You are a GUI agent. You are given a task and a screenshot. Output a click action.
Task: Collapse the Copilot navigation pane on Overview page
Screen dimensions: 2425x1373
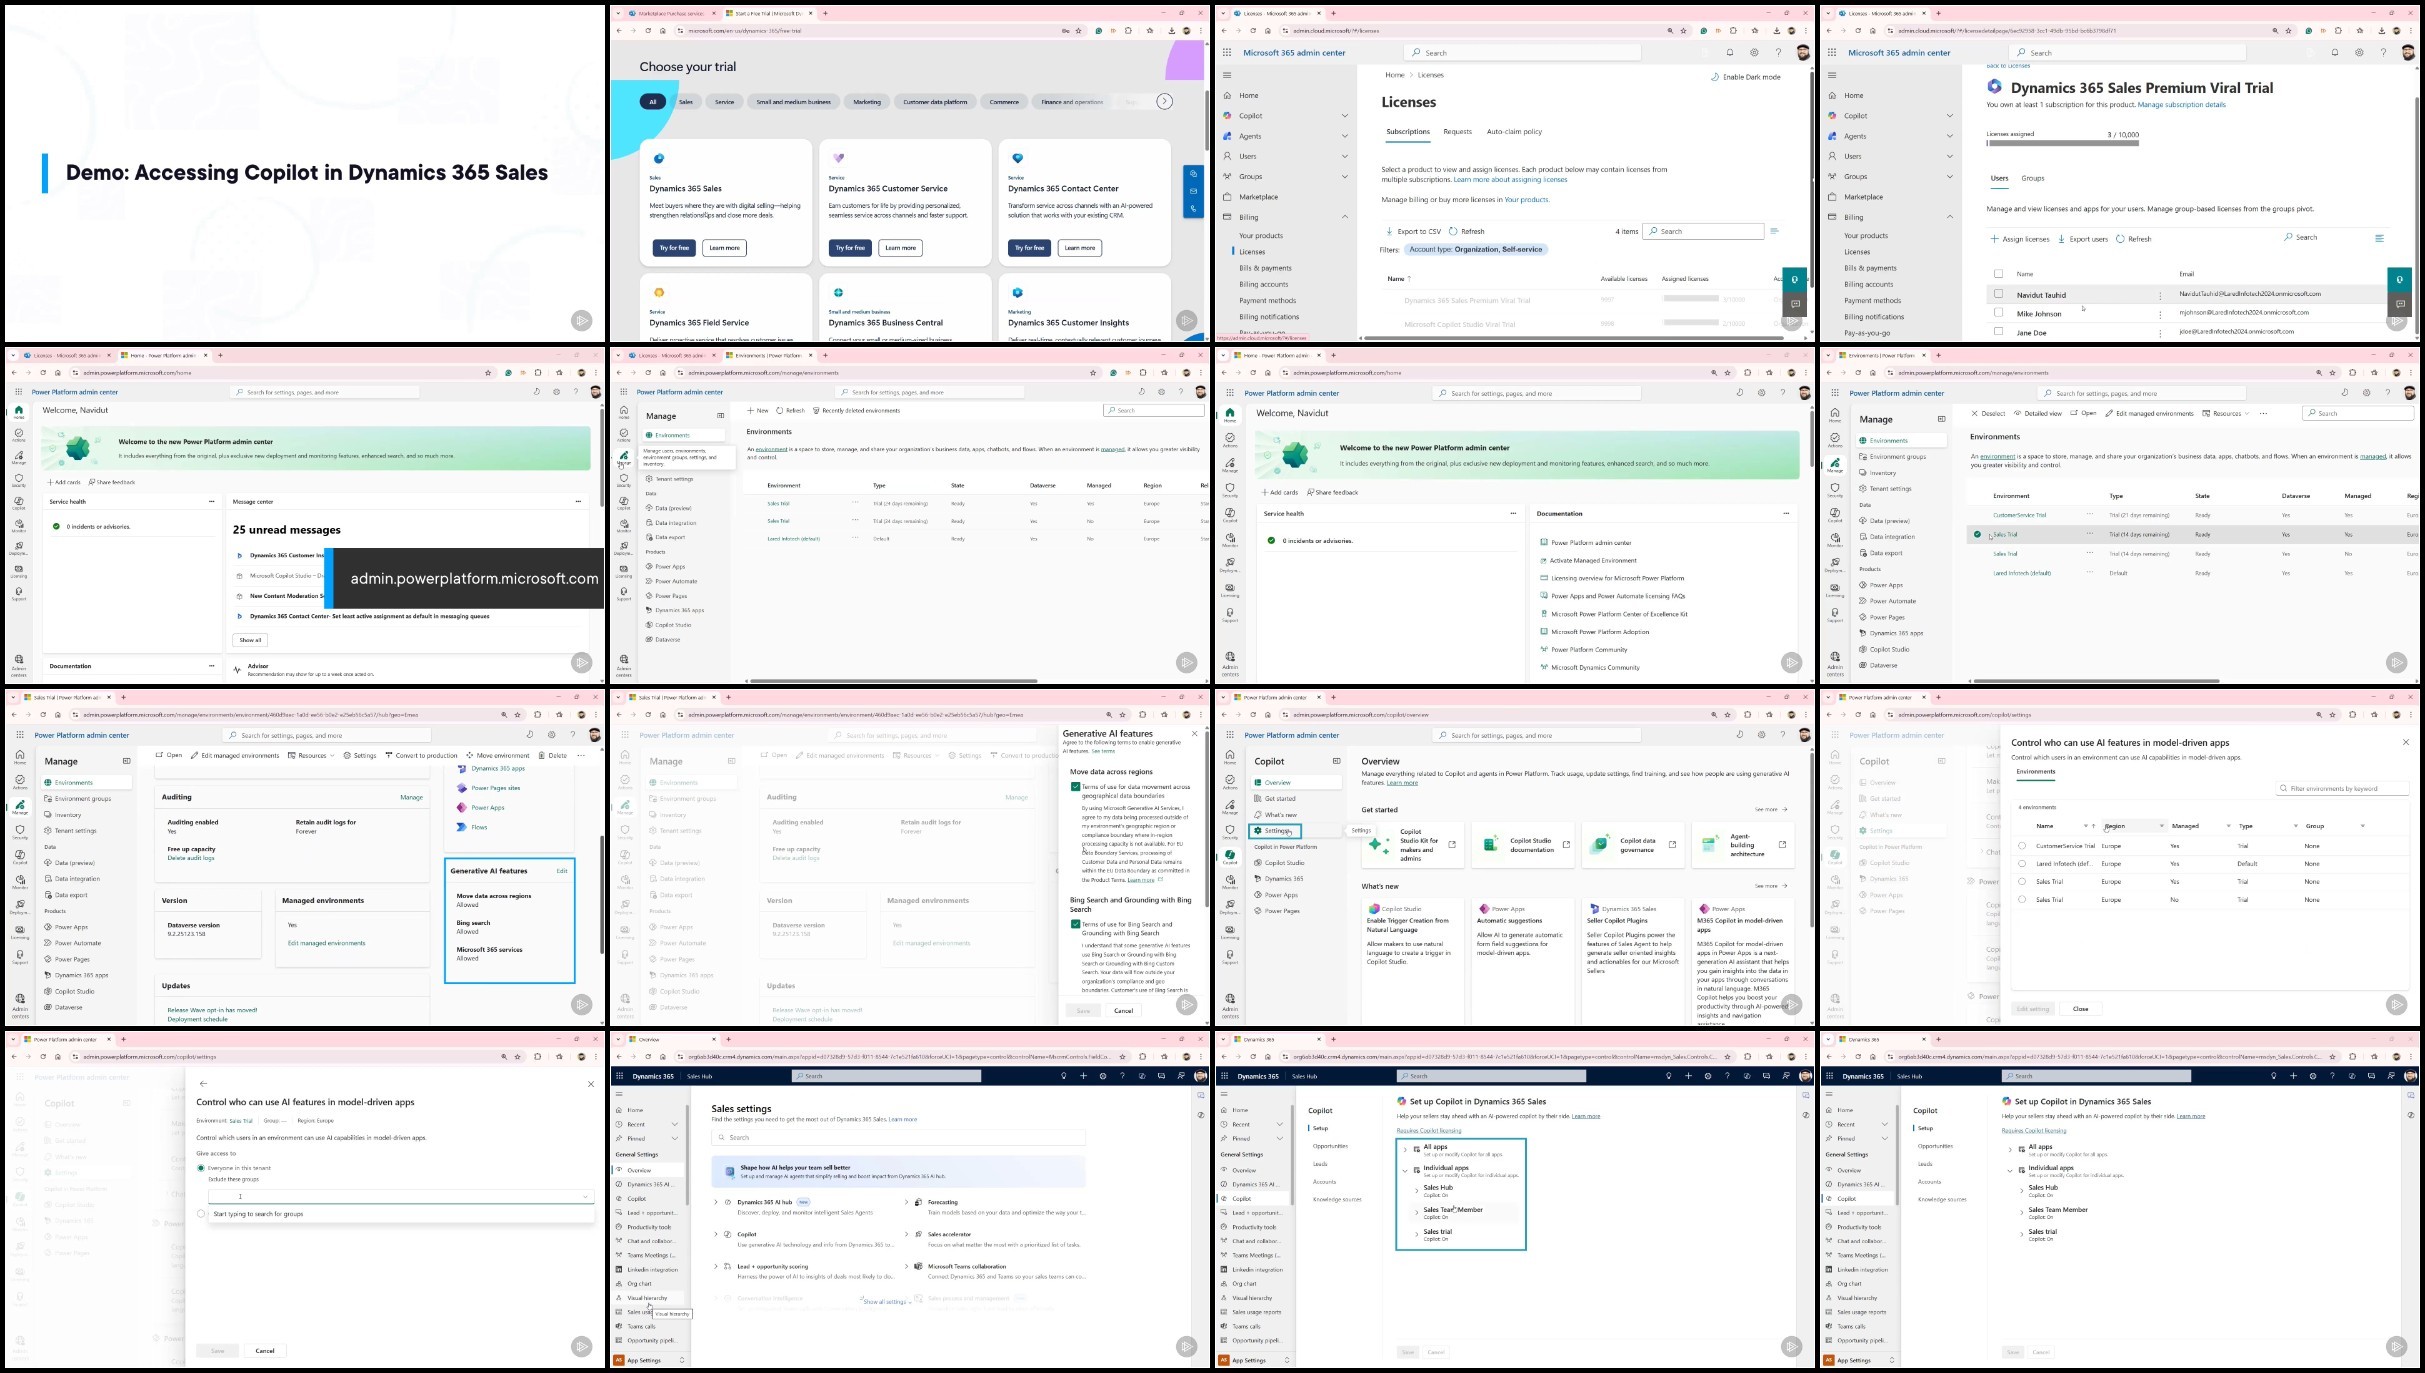coord(1336,761)
